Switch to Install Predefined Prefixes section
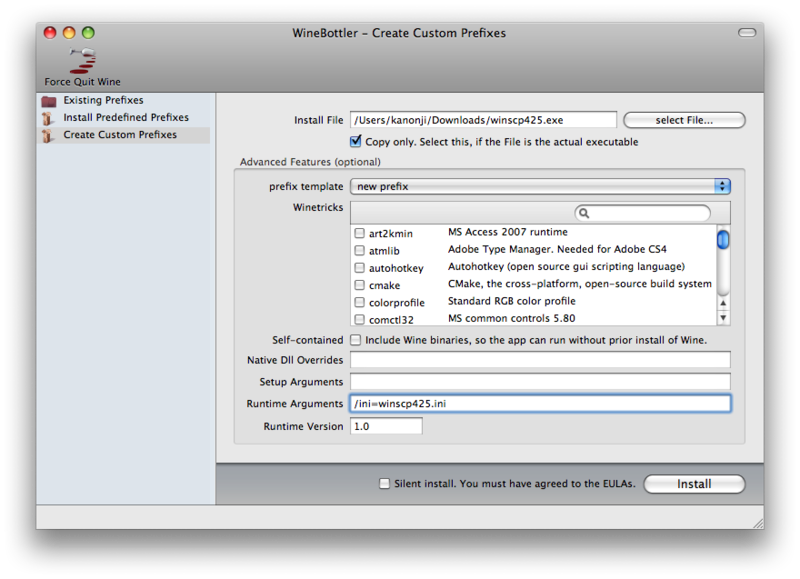The height and width of the screenshot is (579, 800). point(126,117)
